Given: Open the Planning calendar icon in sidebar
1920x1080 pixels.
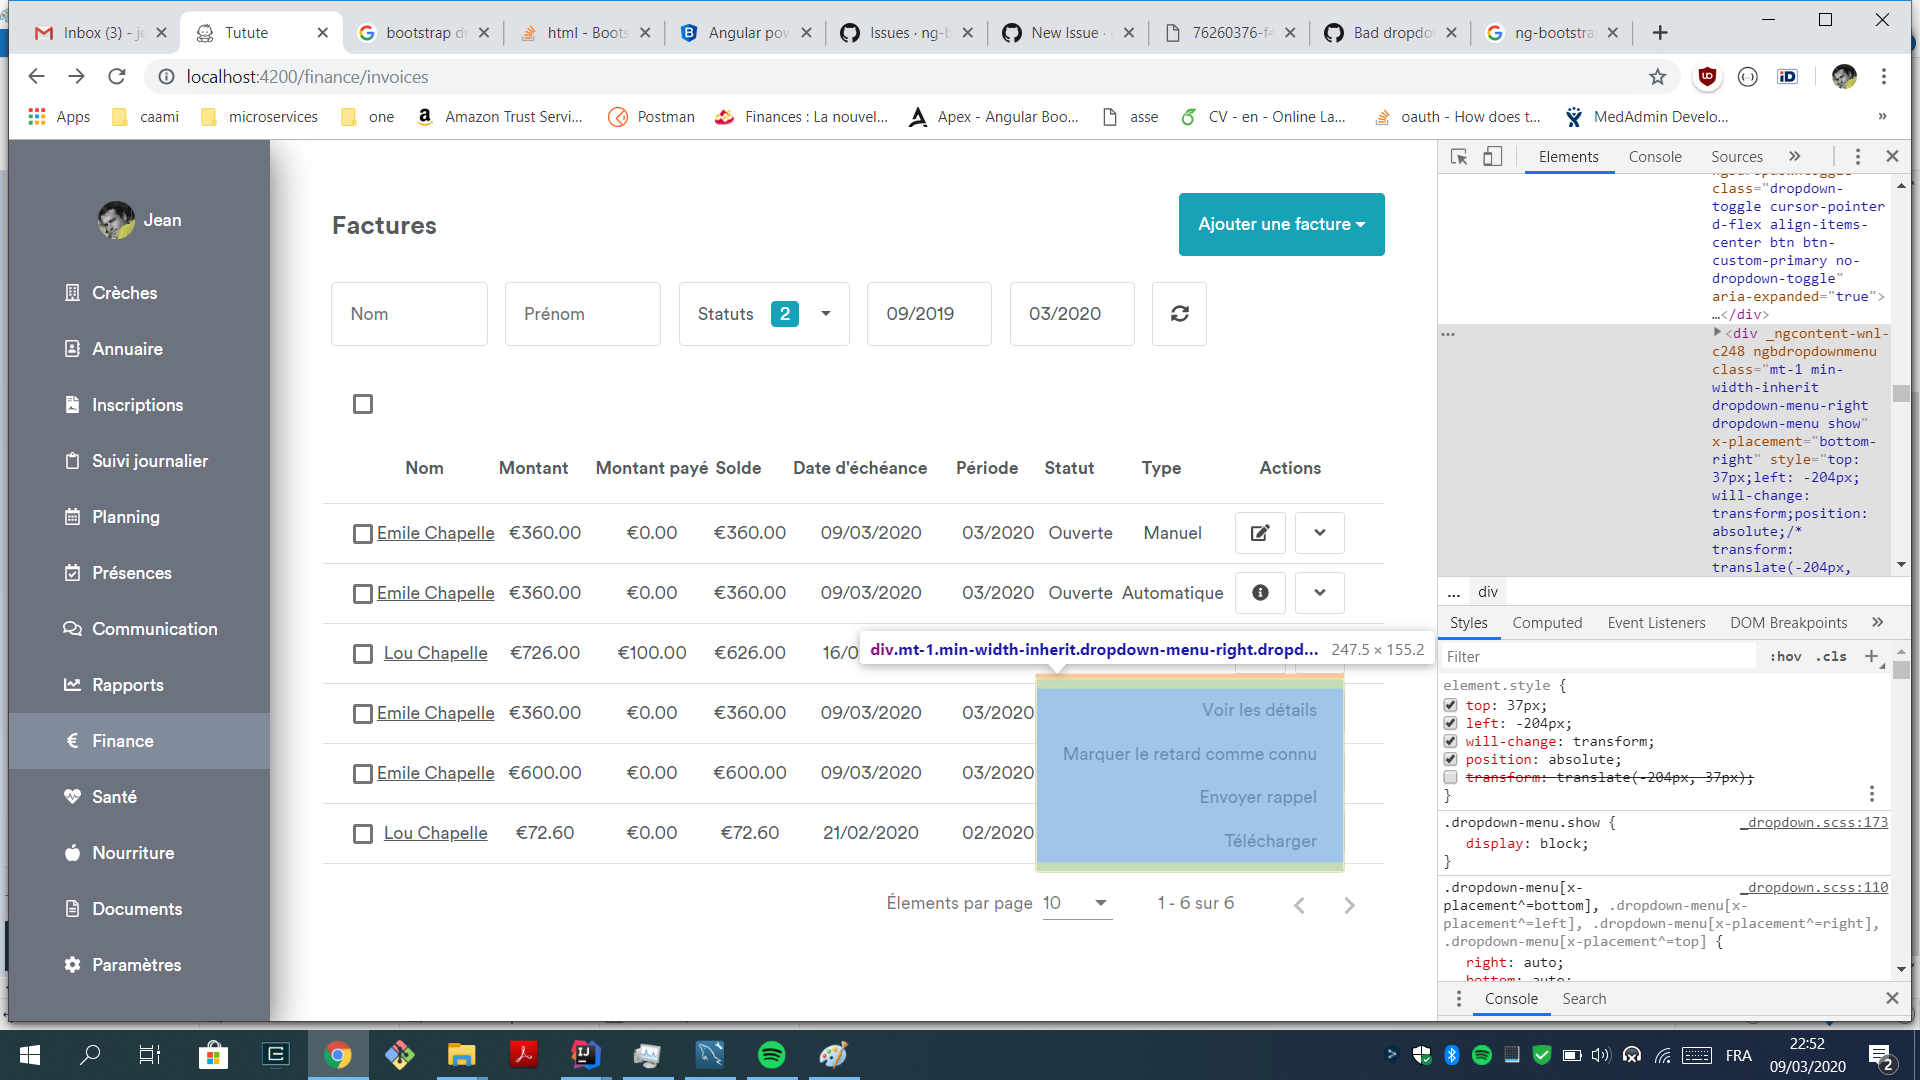Looking at the screenshot, I should (71, 517).
